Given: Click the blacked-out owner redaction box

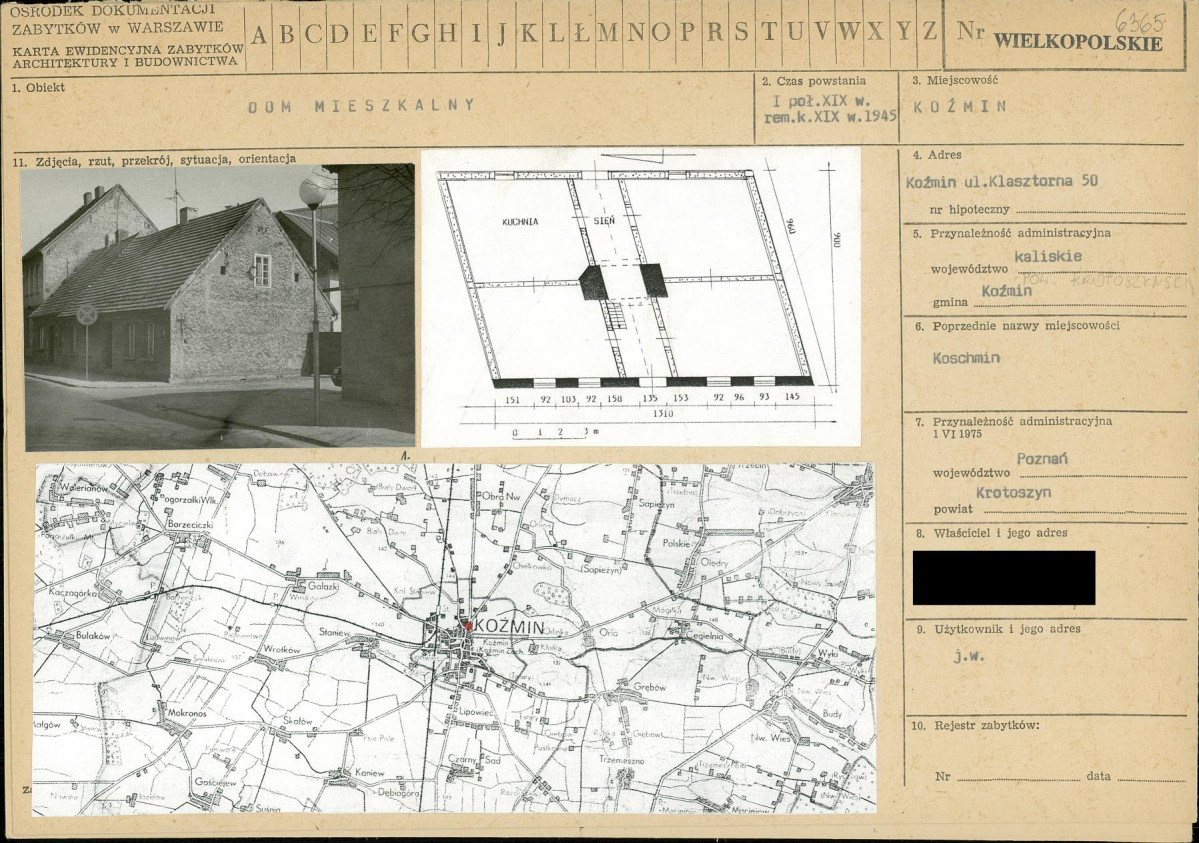Looking at the screenshot, I should pyautogui.click(x=1004, y=578).
